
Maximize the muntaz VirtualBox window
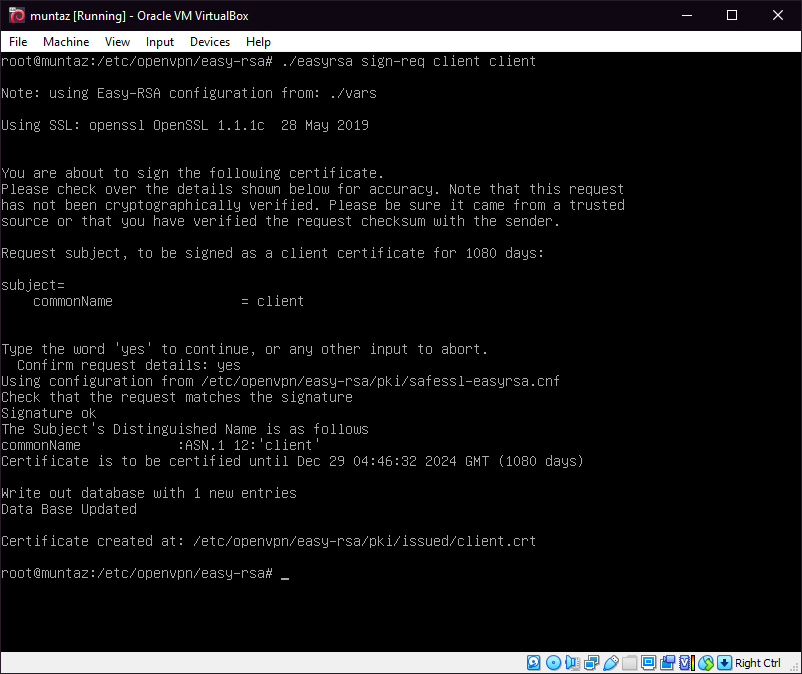coord(732,15)
